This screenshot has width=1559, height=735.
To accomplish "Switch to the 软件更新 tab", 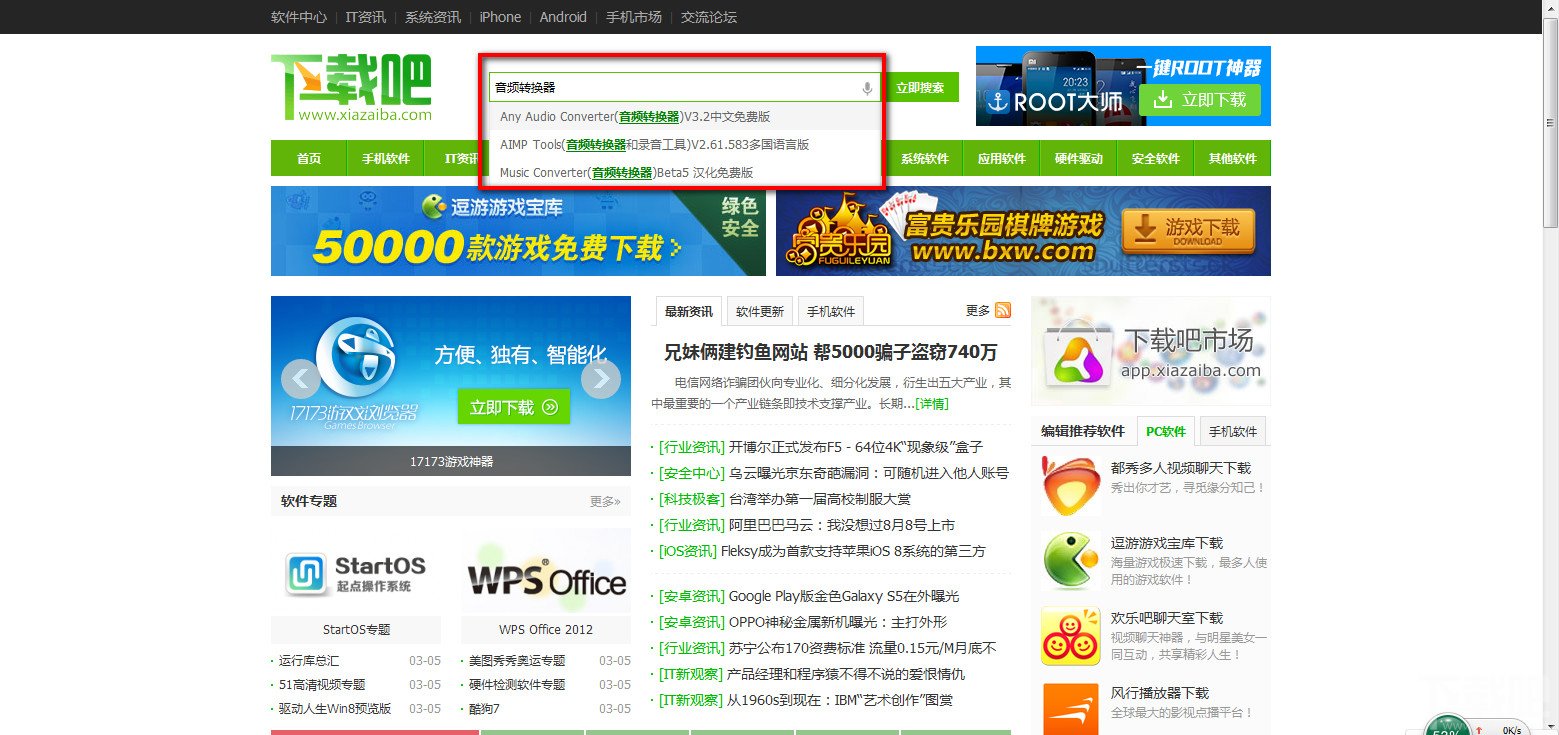I will click(x=758, y=310).
